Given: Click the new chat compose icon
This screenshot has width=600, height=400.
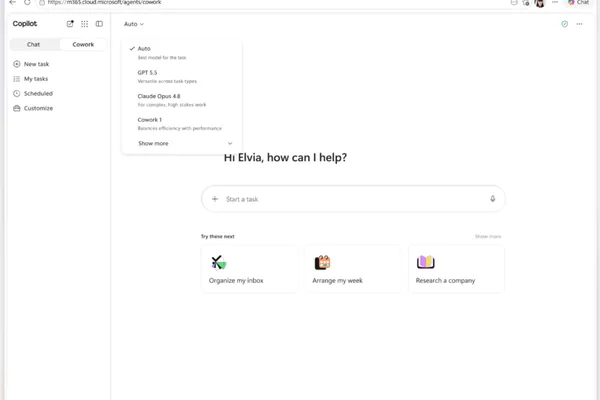Looking at the screenshot, I should click(x=70, y=24).
